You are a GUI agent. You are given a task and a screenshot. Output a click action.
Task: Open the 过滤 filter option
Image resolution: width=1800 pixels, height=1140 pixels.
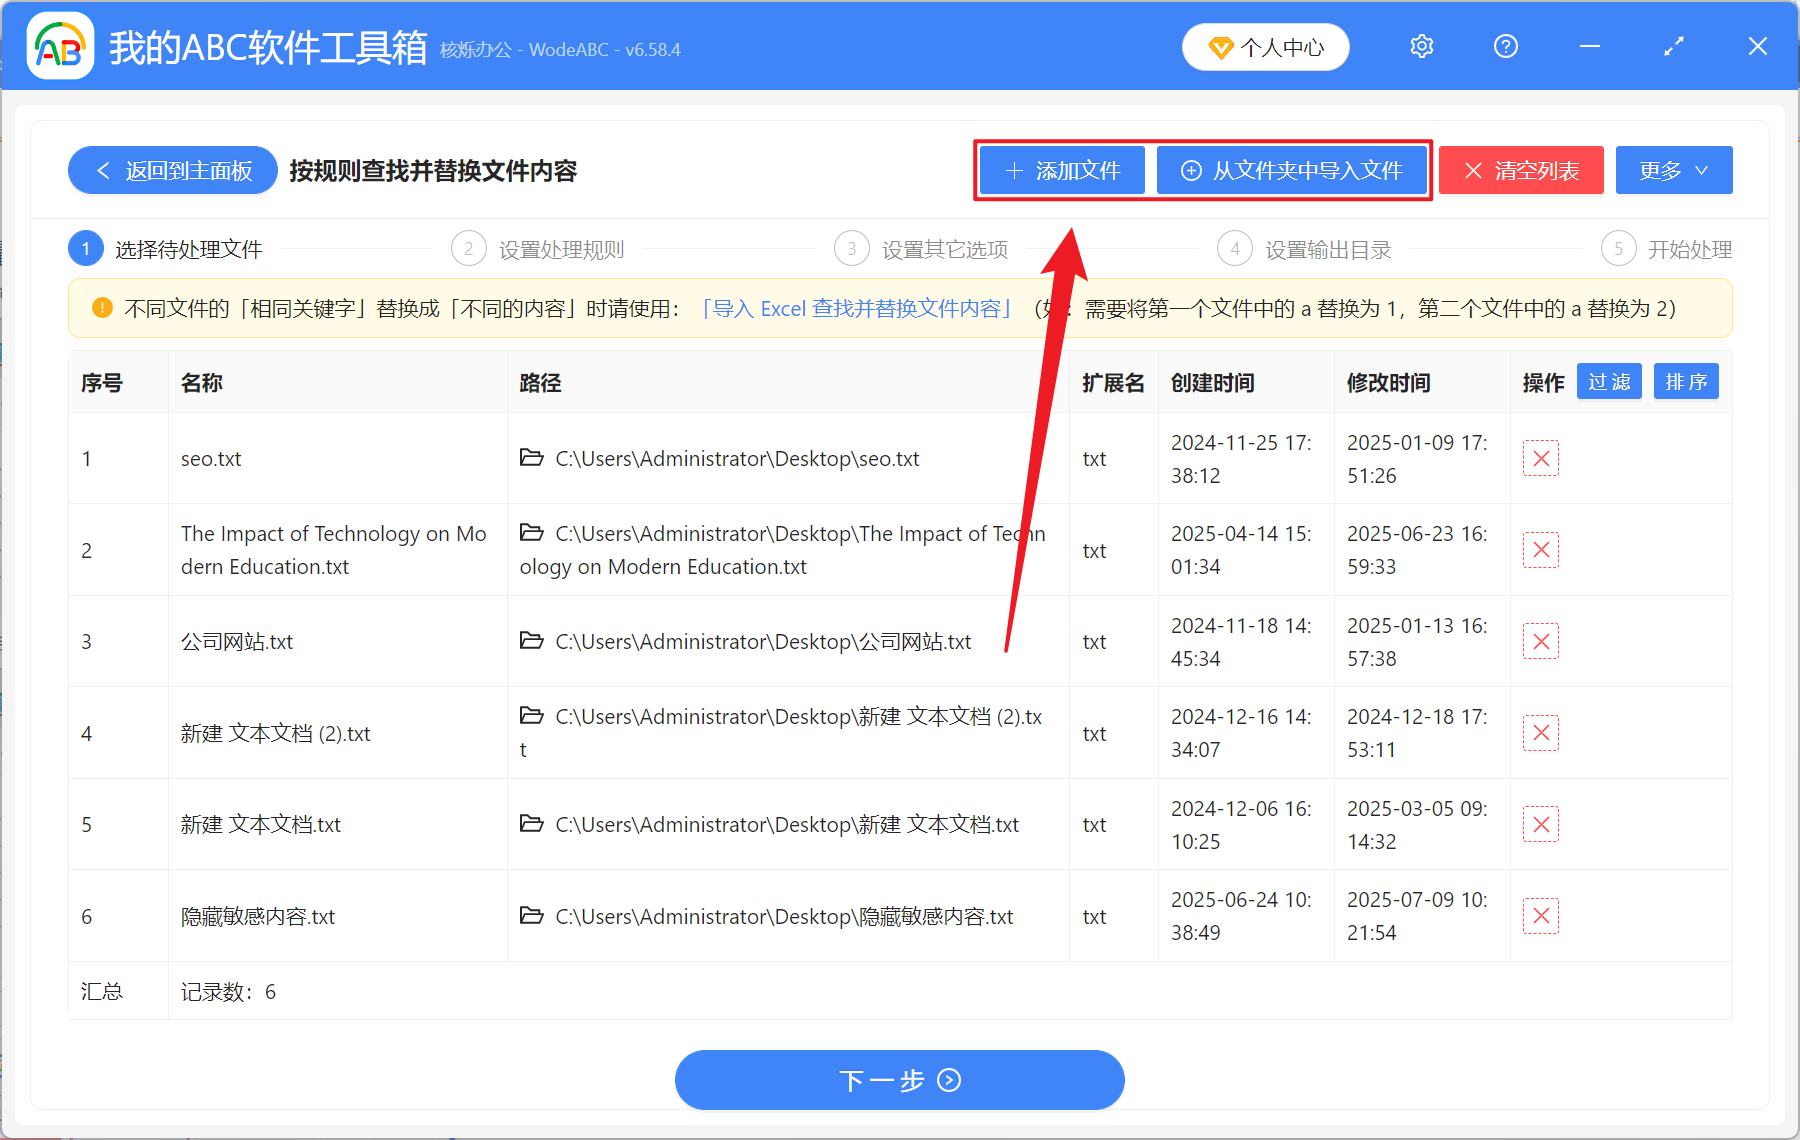[1609, 381]
